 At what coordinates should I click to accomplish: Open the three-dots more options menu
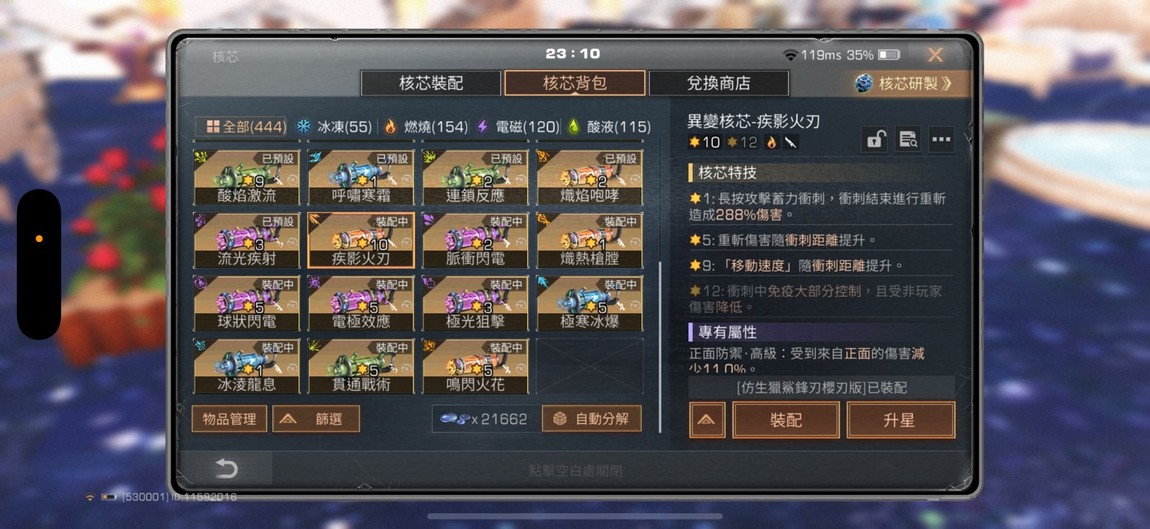point(941,139)
